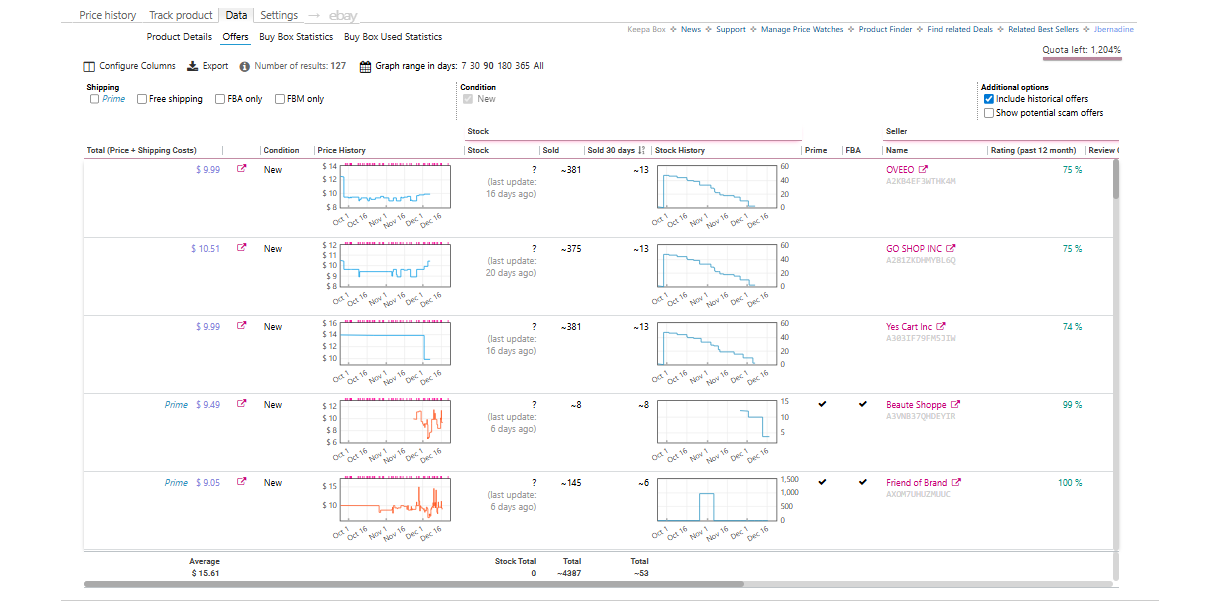Open external link icon beside Friend of Brand
The height and width of the screenshot is (602, 1218).
(x=956, y=483)
